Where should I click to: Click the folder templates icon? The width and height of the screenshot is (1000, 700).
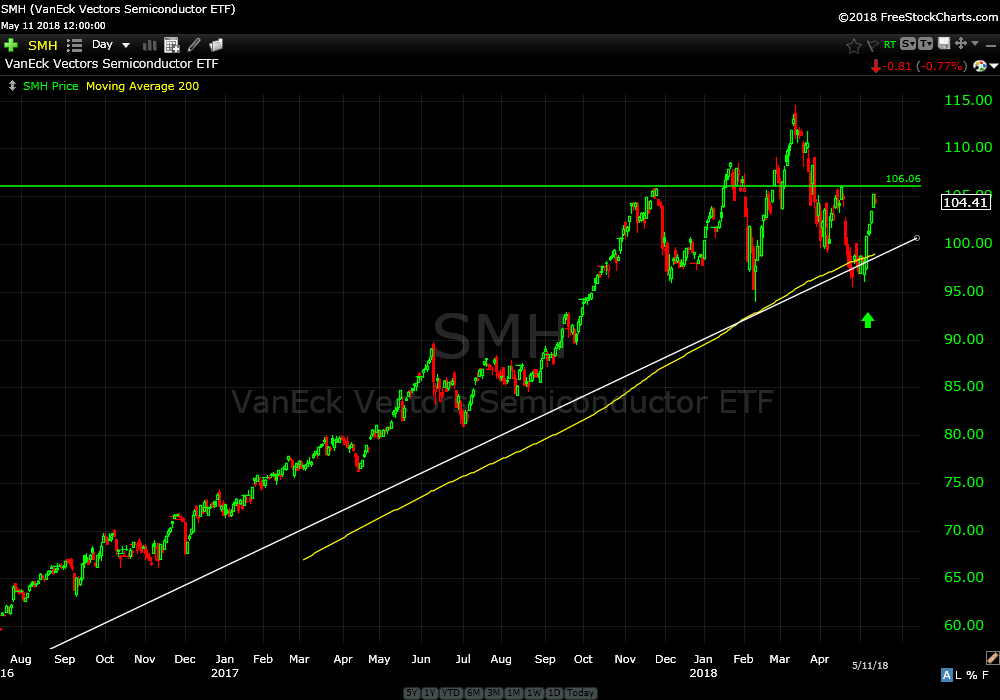216,45
